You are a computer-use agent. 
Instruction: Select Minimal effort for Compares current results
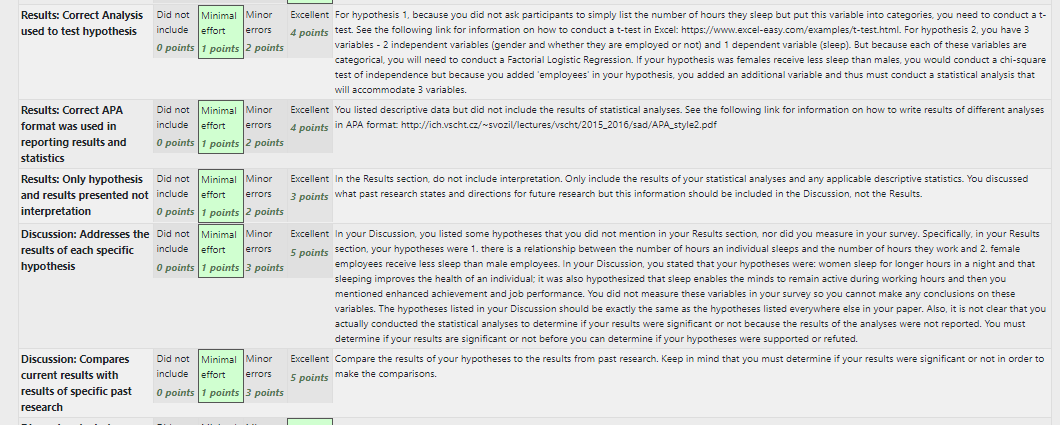click(221, 376)
